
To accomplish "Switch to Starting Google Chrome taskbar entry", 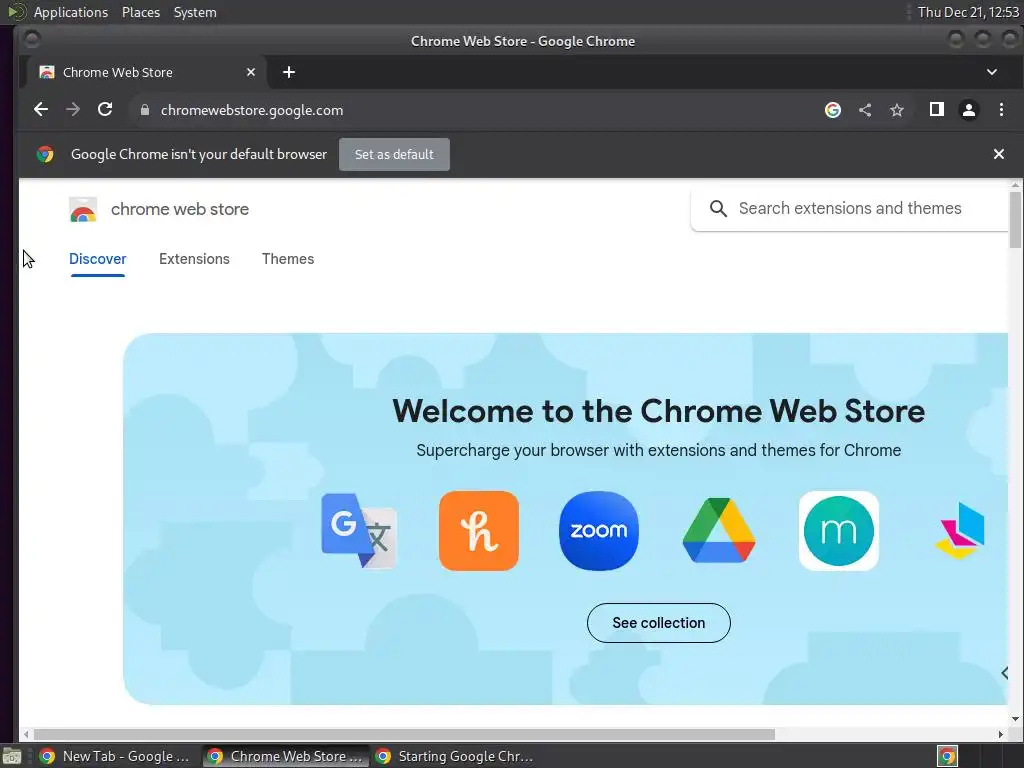I will [x=456, y=756].
